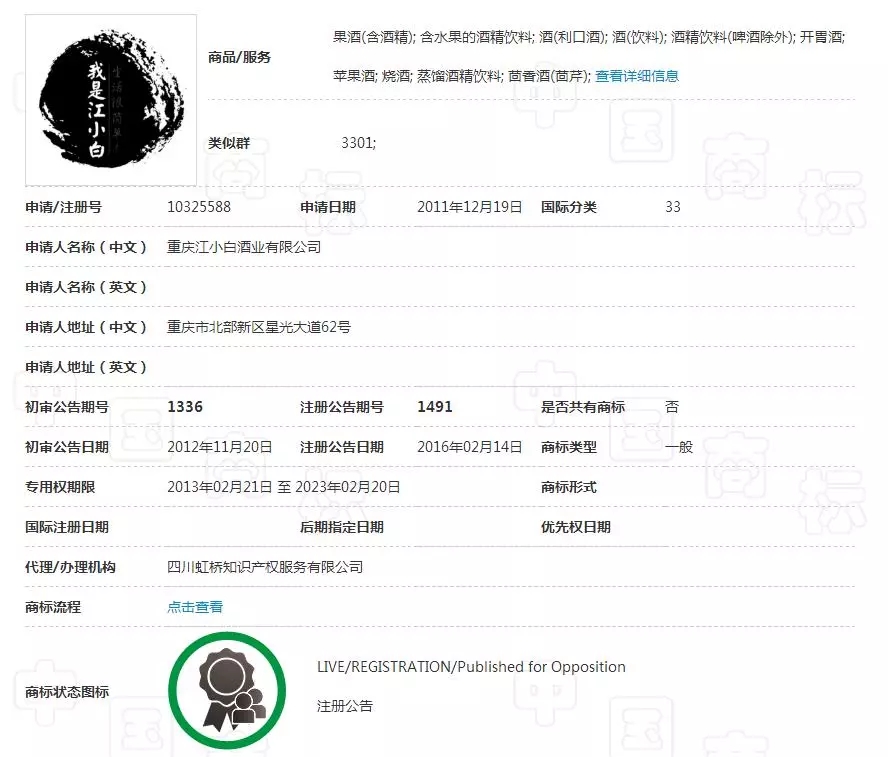Select the registration number 10325588
This screenshot has width=888, height=757.
(x=199, y=207)
